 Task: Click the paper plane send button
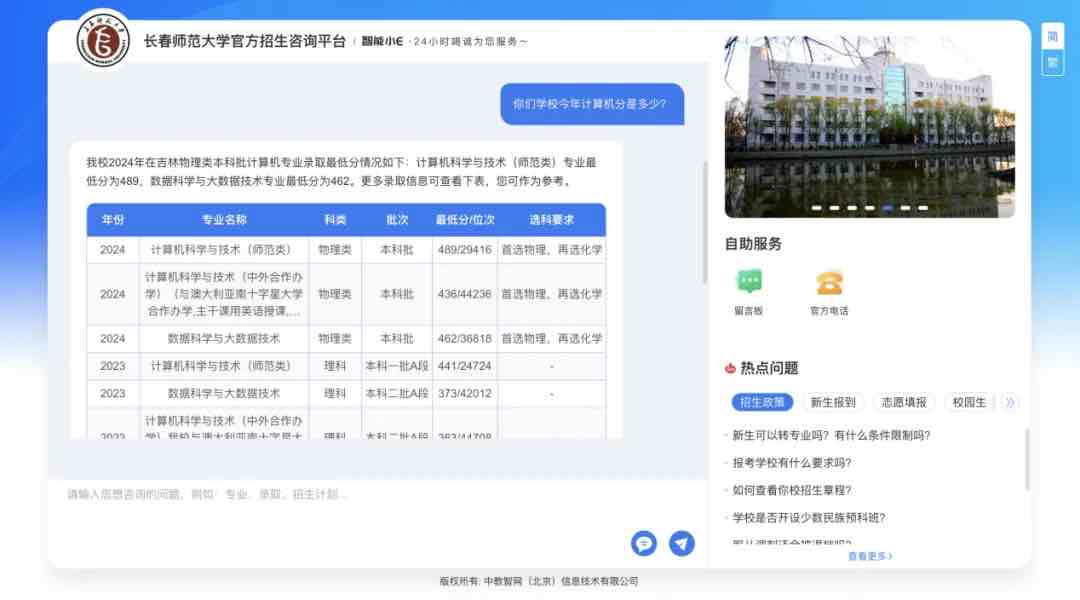pyautogui.click(x=682, y=544)
